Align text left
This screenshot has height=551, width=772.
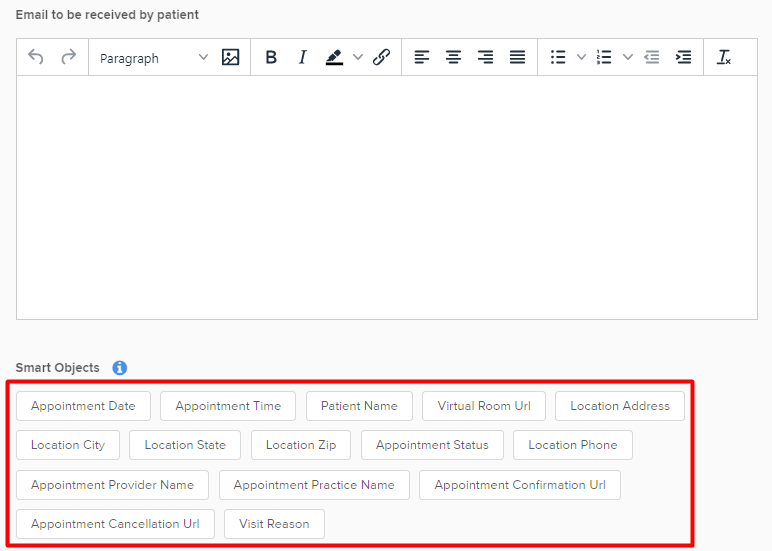421,57
